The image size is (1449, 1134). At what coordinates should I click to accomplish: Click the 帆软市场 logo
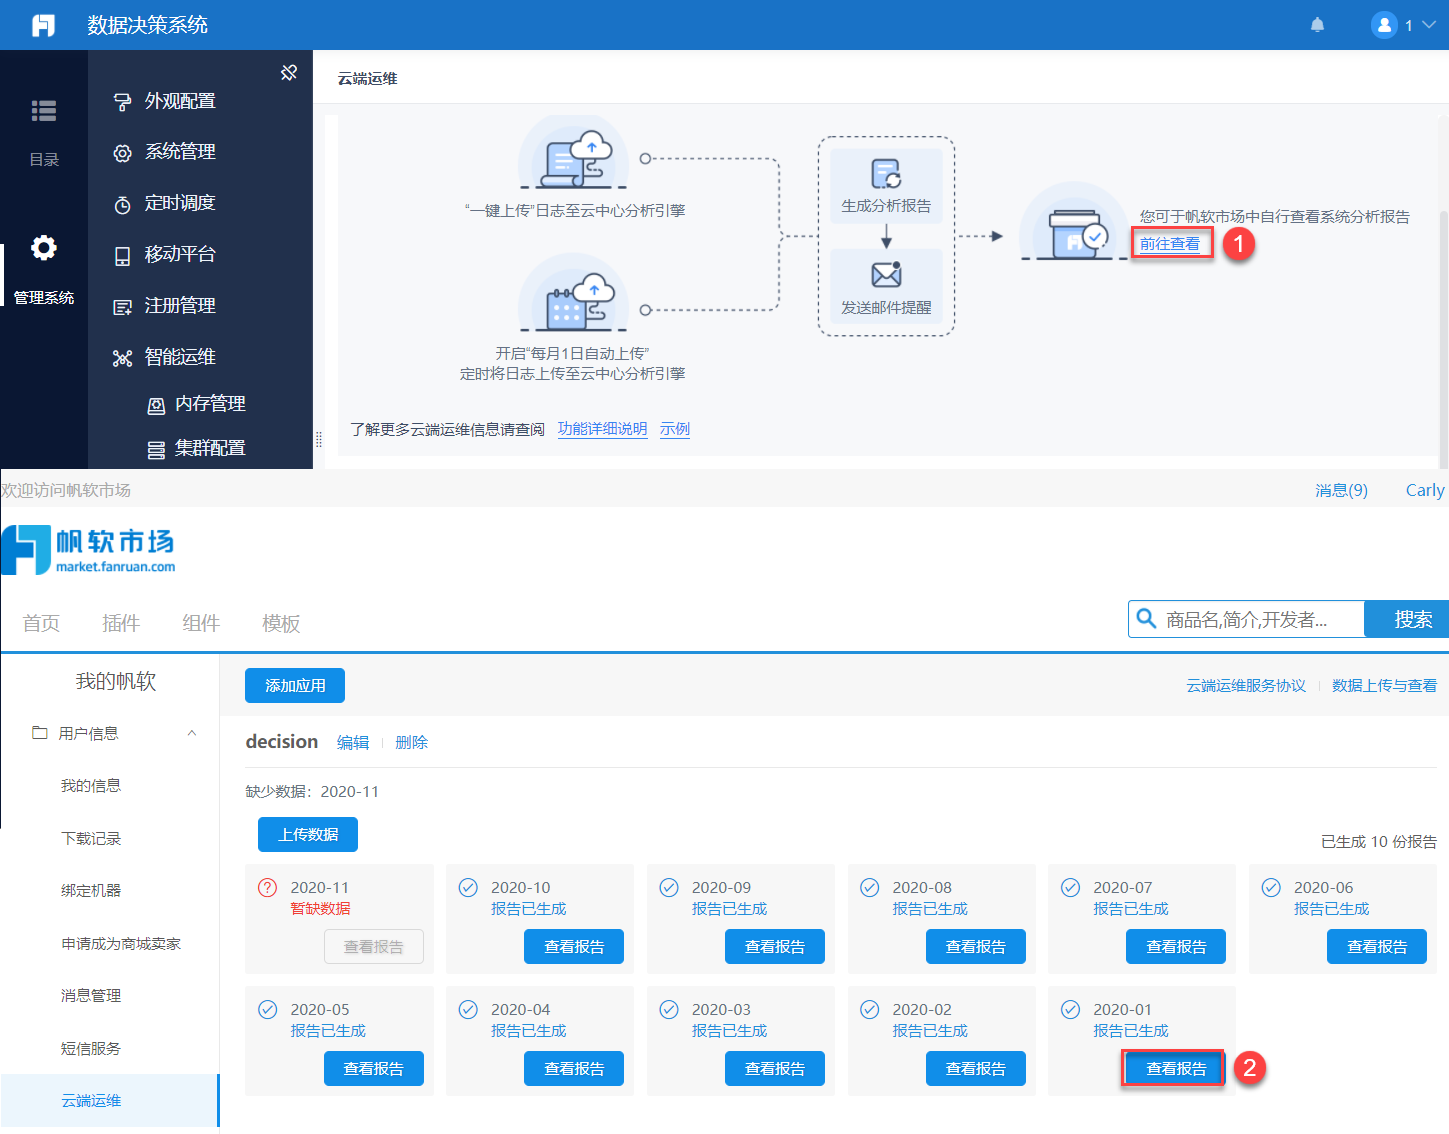(88, 549)
